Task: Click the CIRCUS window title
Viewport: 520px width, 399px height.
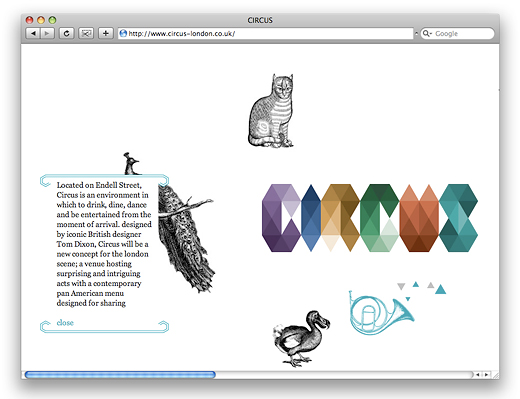Action: (260, 20)
